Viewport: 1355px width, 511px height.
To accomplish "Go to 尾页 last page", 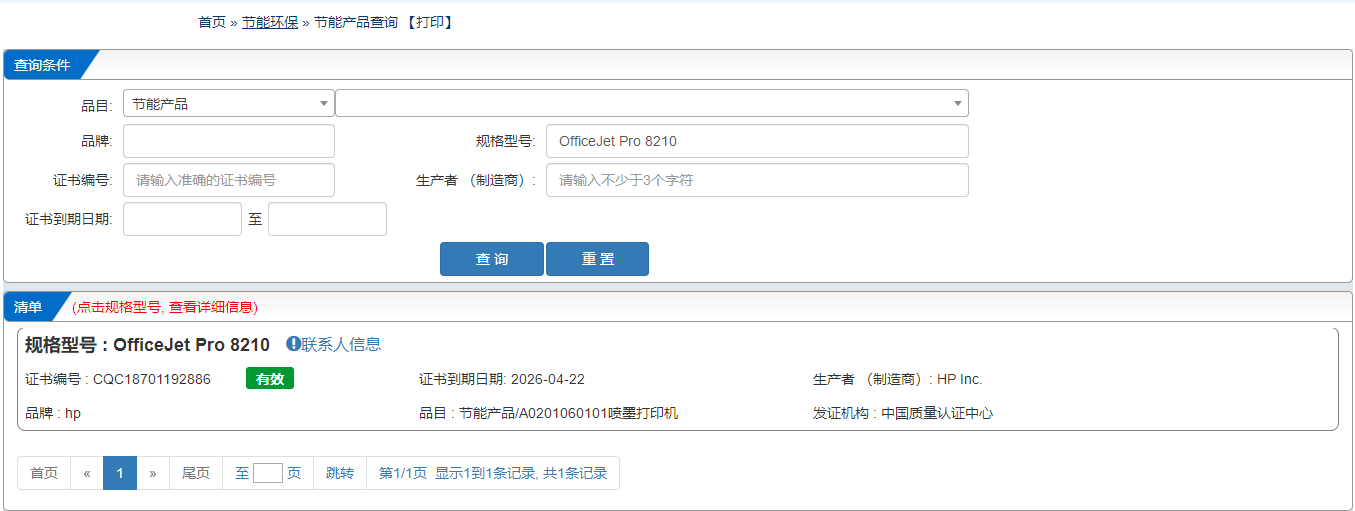I will pyautogui.click(x=196, y=473).
